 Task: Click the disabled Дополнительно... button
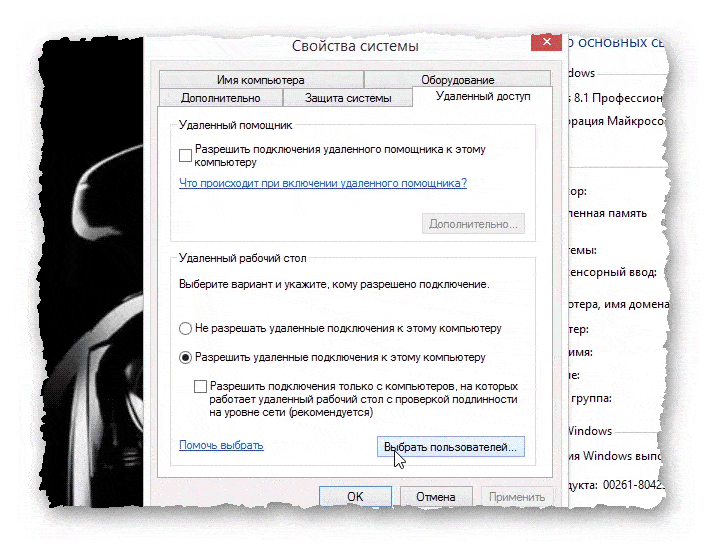point(473,224)
